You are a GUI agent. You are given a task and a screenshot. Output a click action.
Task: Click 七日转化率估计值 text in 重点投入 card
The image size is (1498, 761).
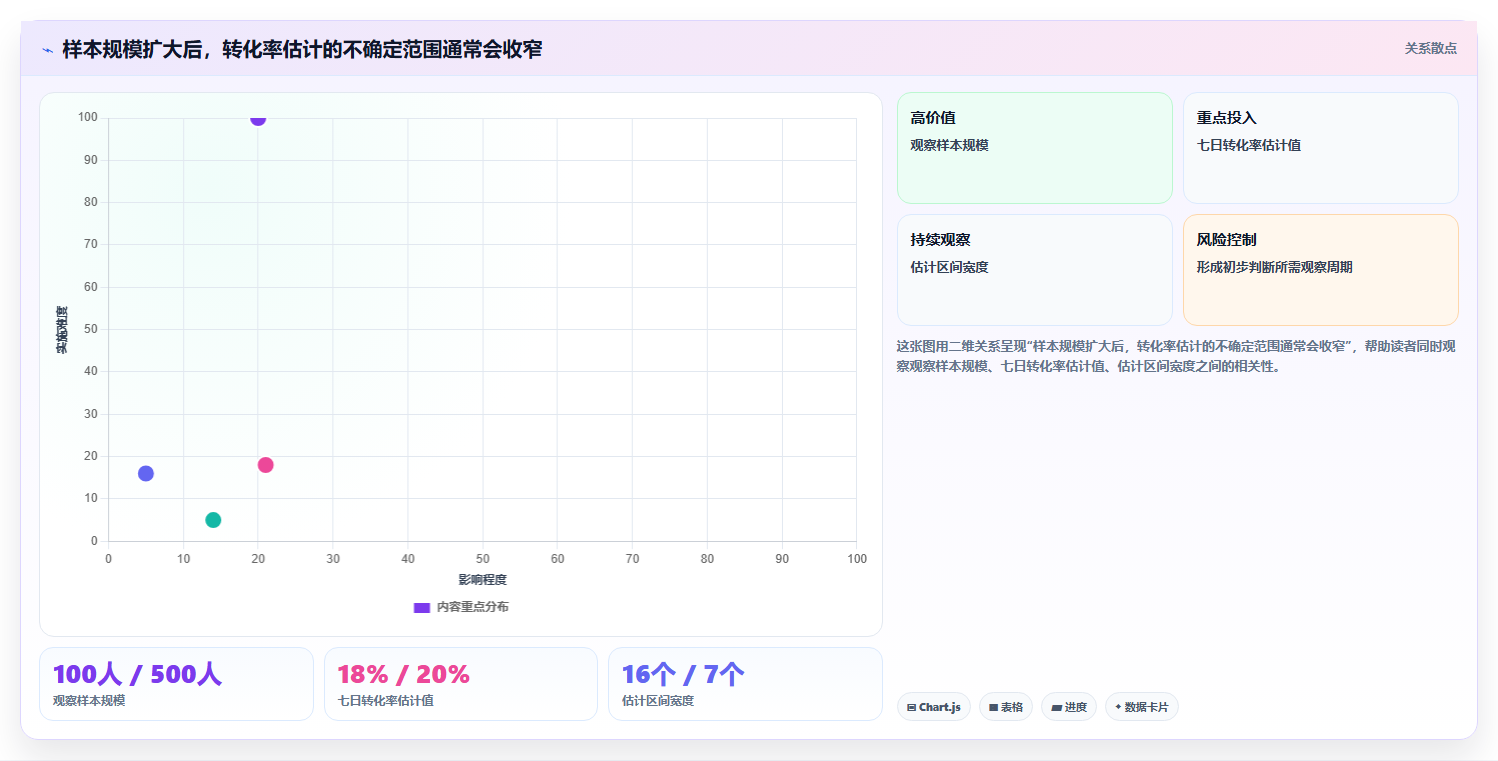(x=1249, y=145)
